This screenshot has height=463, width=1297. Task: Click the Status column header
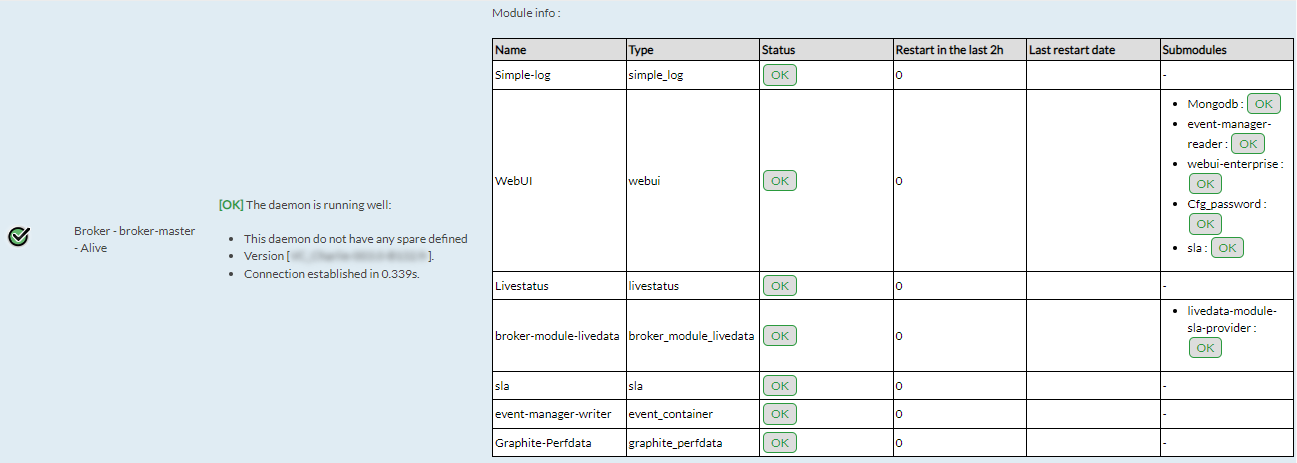point(779,50)
